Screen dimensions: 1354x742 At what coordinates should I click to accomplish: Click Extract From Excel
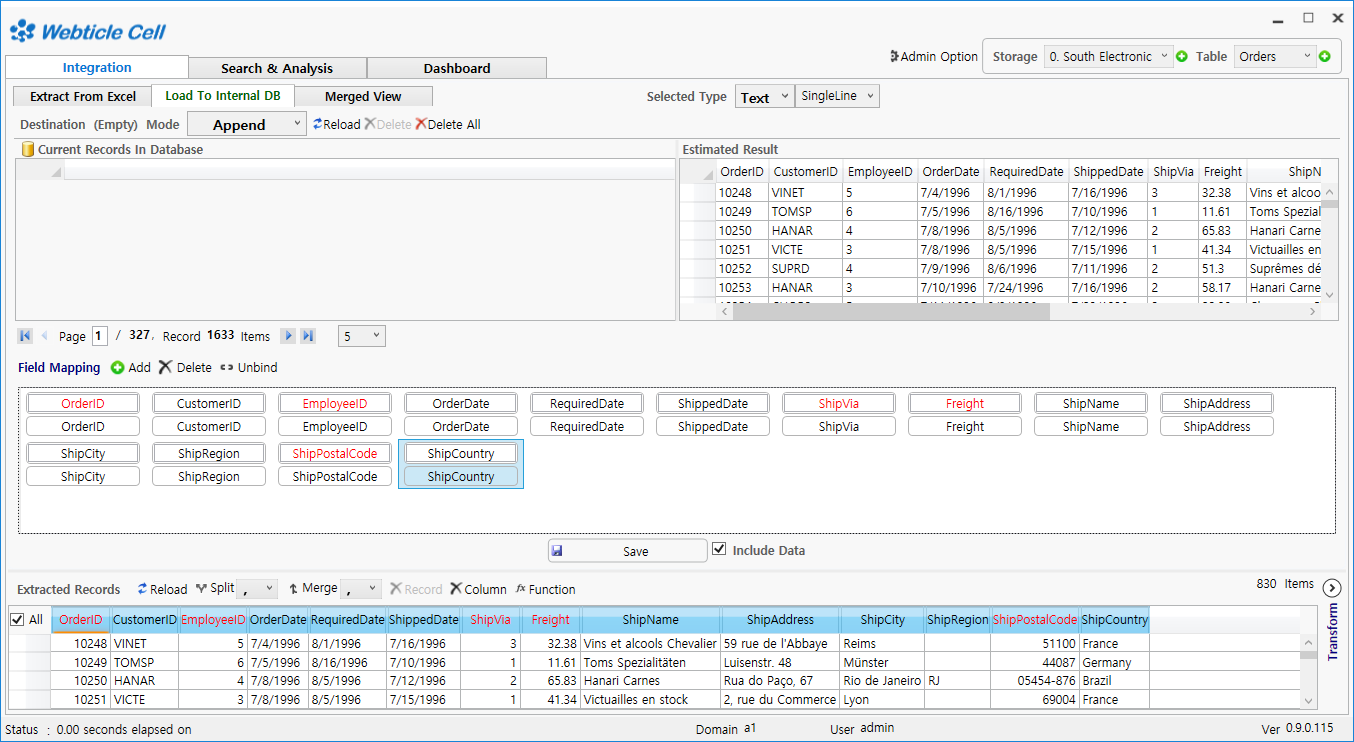(81, 96)
